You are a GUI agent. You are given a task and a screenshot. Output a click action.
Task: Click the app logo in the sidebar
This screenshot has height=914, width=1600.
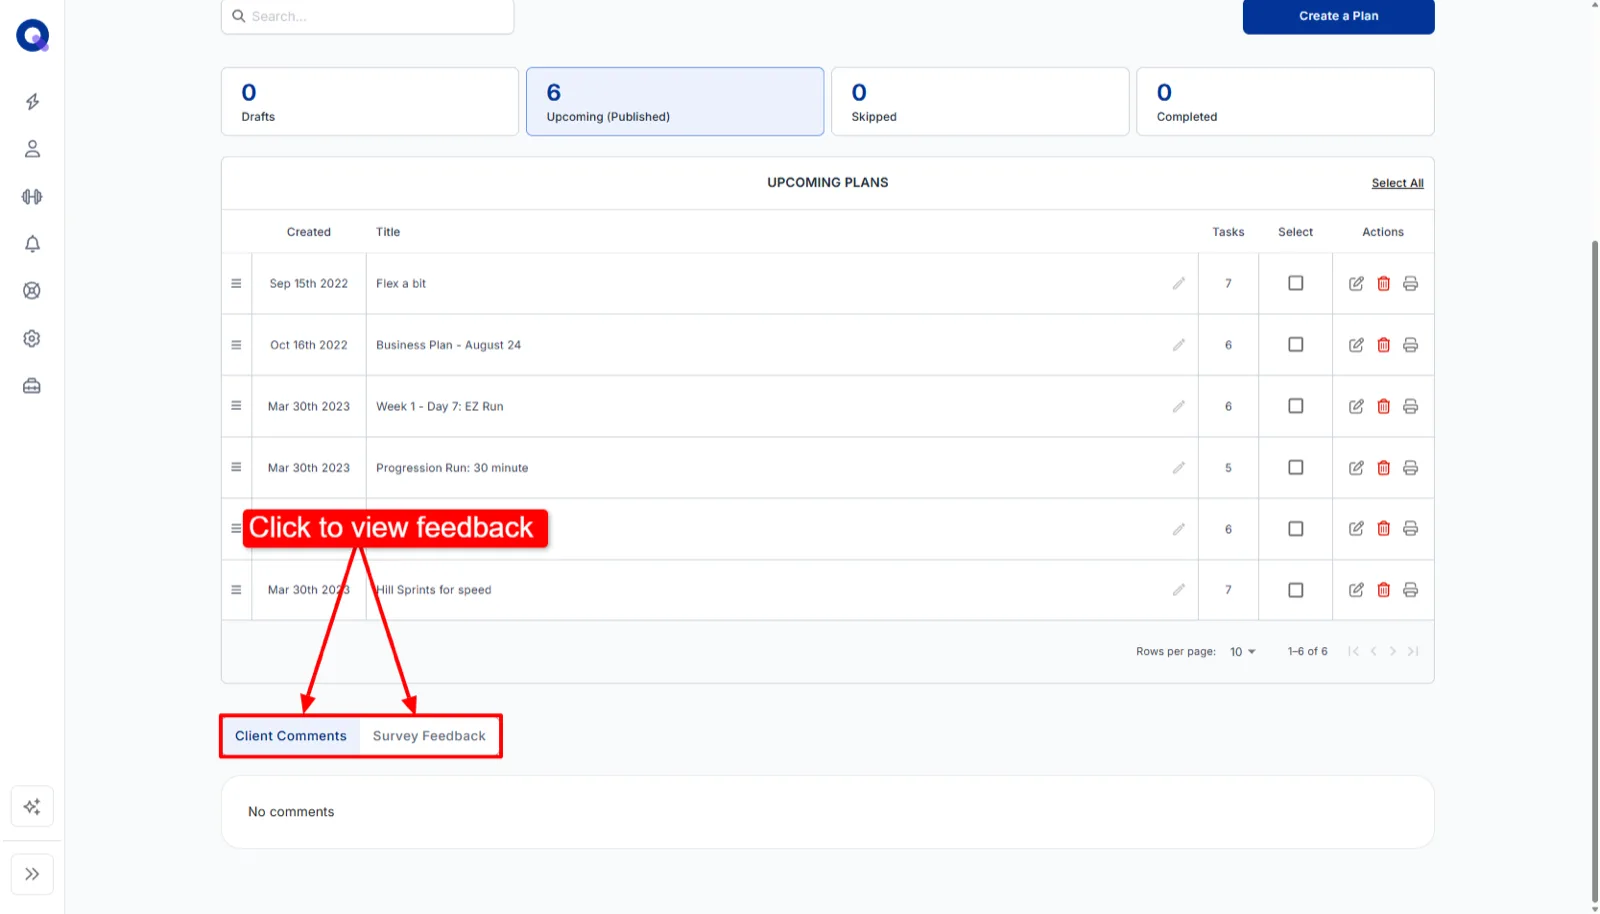click(32, 36)
